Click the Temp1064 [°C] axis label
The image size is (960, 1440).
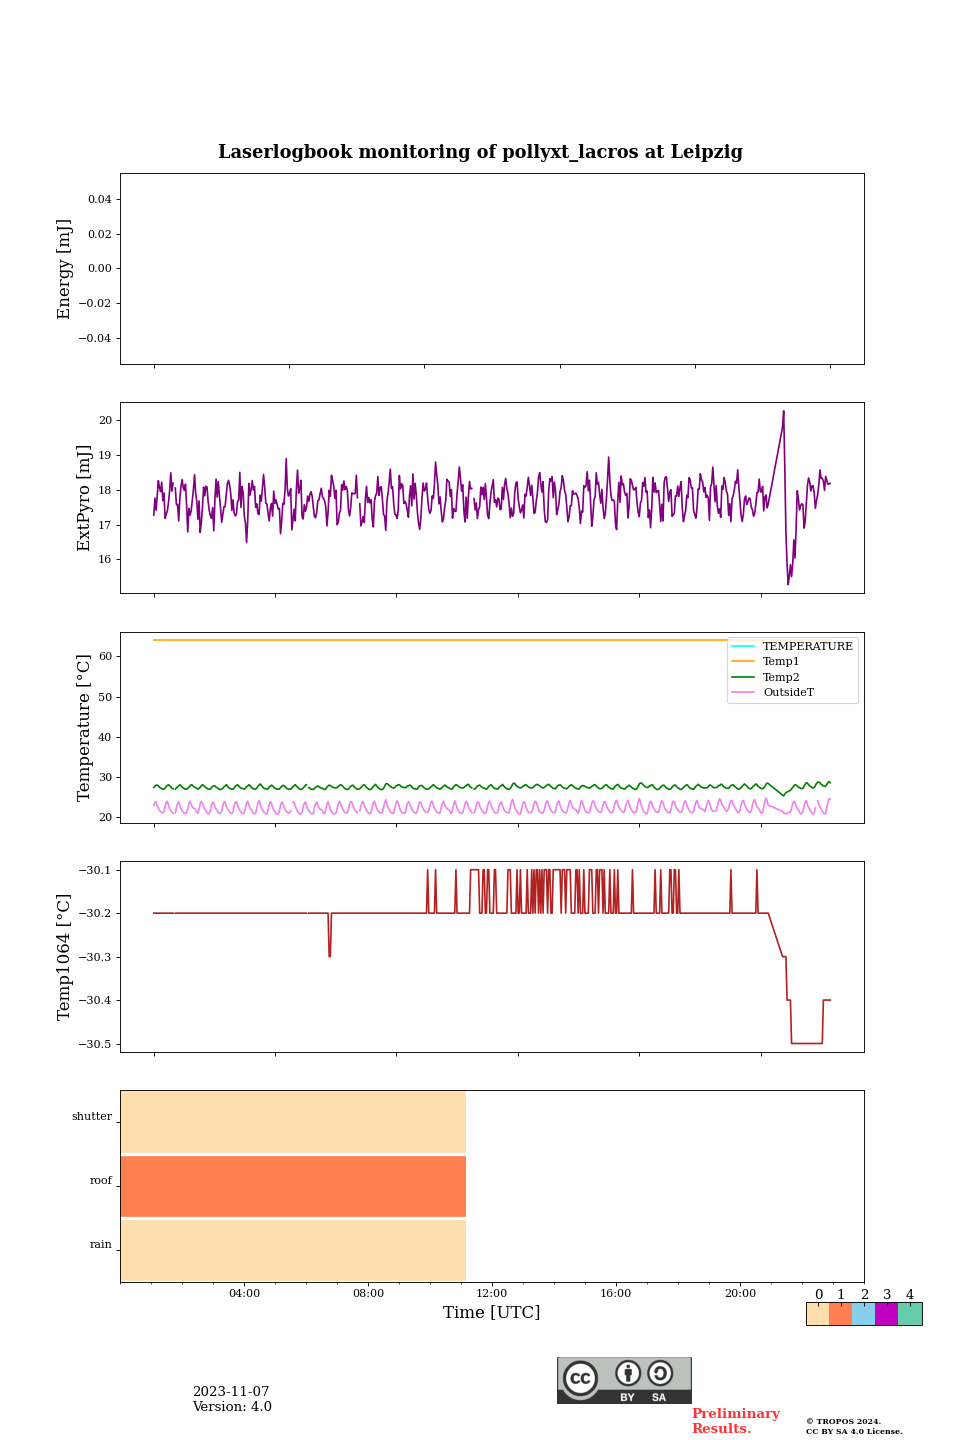[x=65, y=957]
